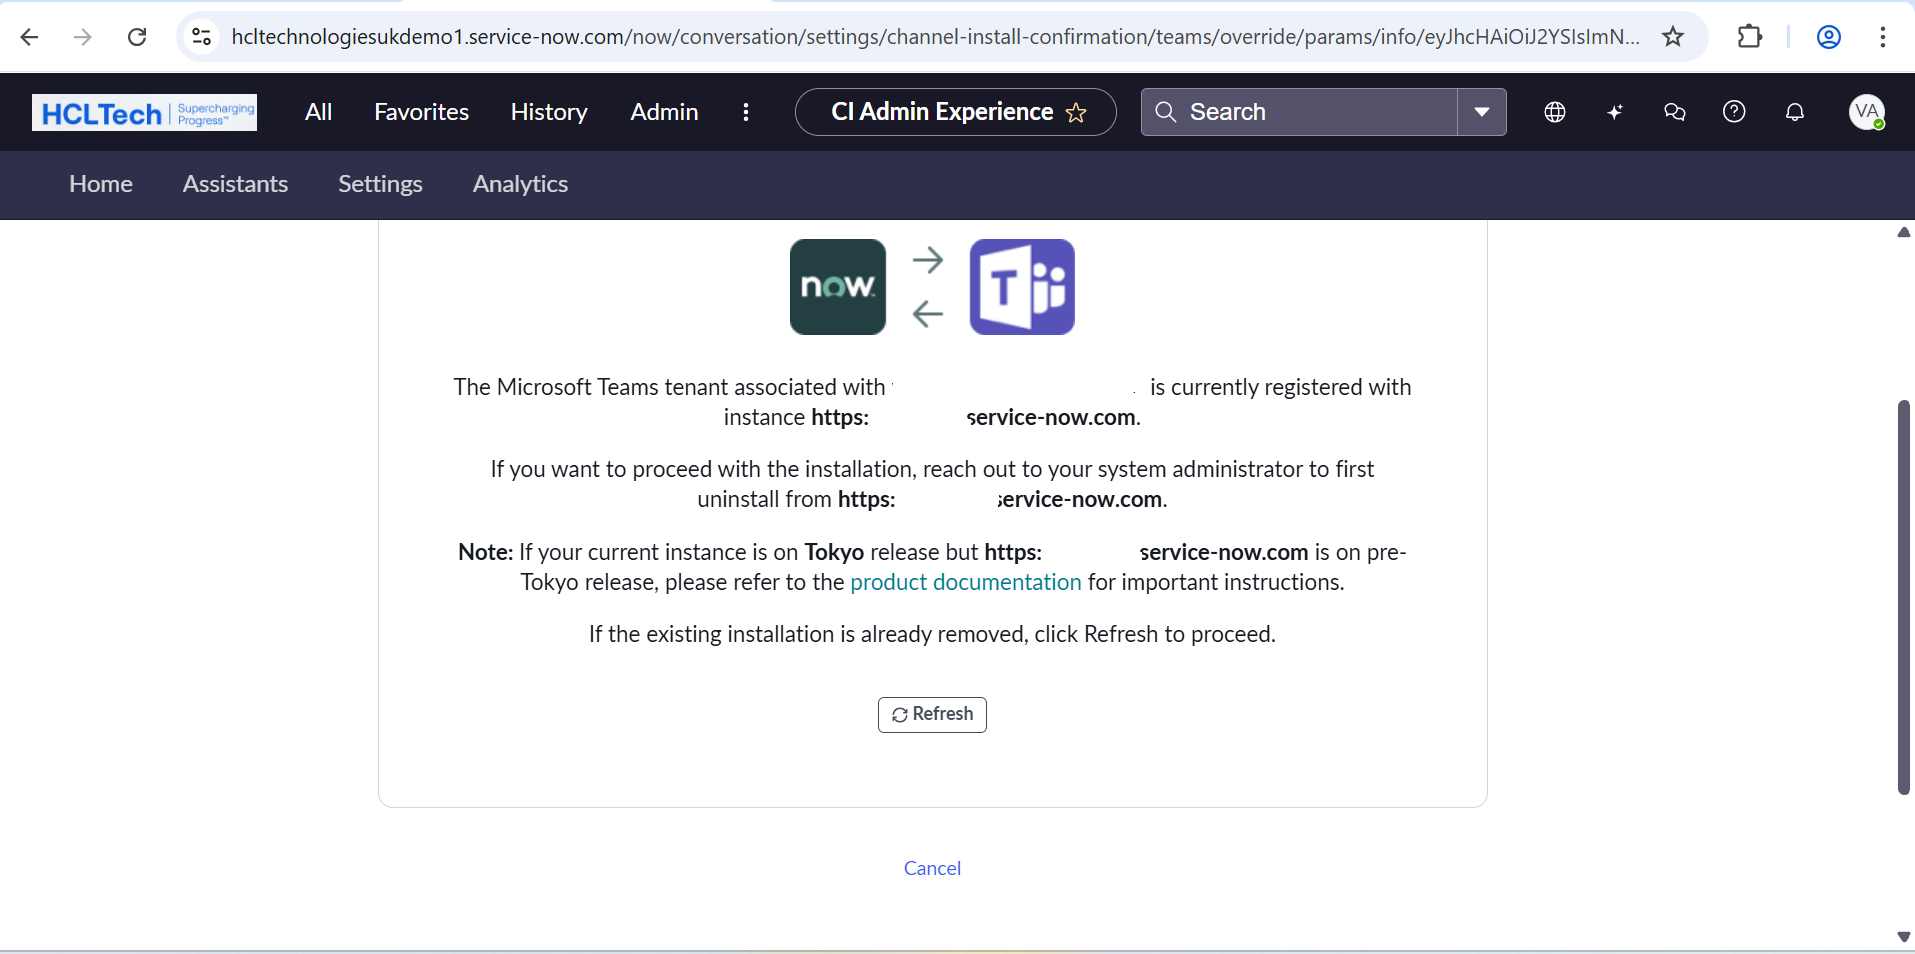Viewport: 1915px width, 954px height.
Task: Bookmark the page with the star icon
Action: click(1673, 37)
